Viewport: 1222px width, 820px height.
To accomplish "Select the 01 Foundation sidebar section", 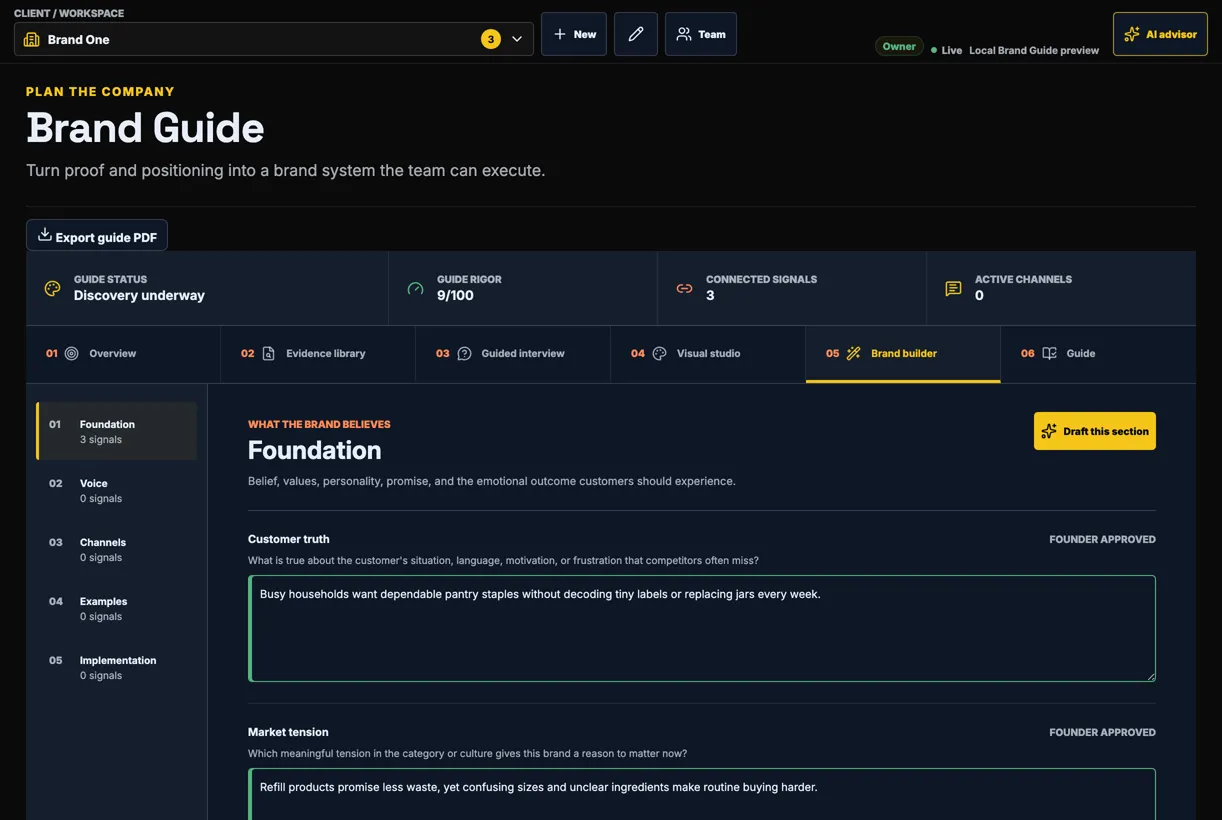I will click(x=117, y=431).
